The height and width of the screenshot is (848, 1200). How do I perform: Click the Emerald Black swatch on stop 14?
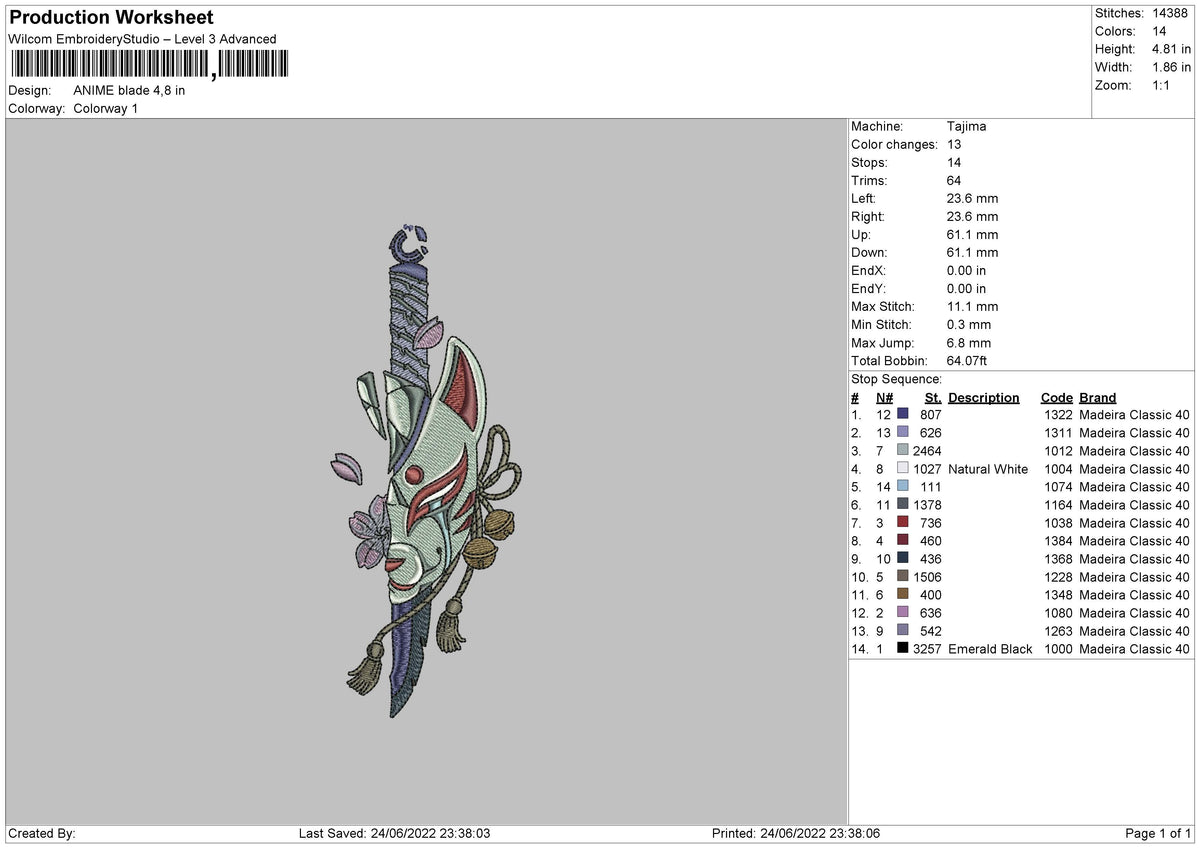click(899, 649)
